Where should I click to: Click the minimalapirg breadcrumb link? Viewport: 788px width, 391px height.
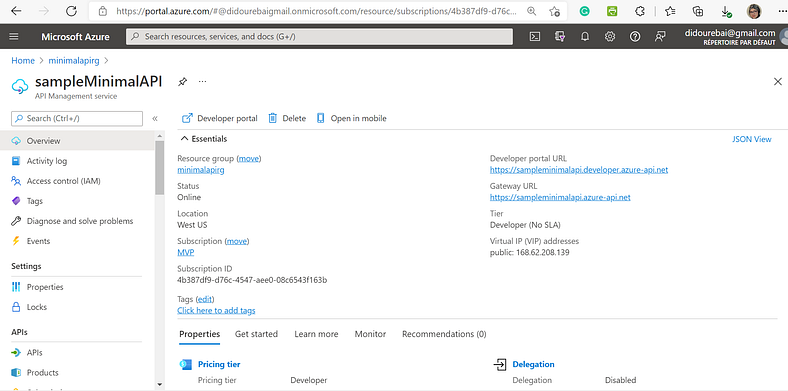point(73,61)
